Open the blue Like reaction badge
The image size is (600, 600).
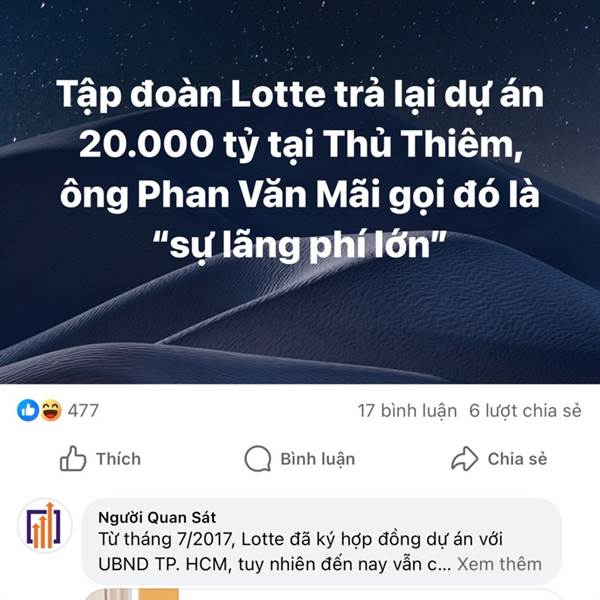pos(28,410)
